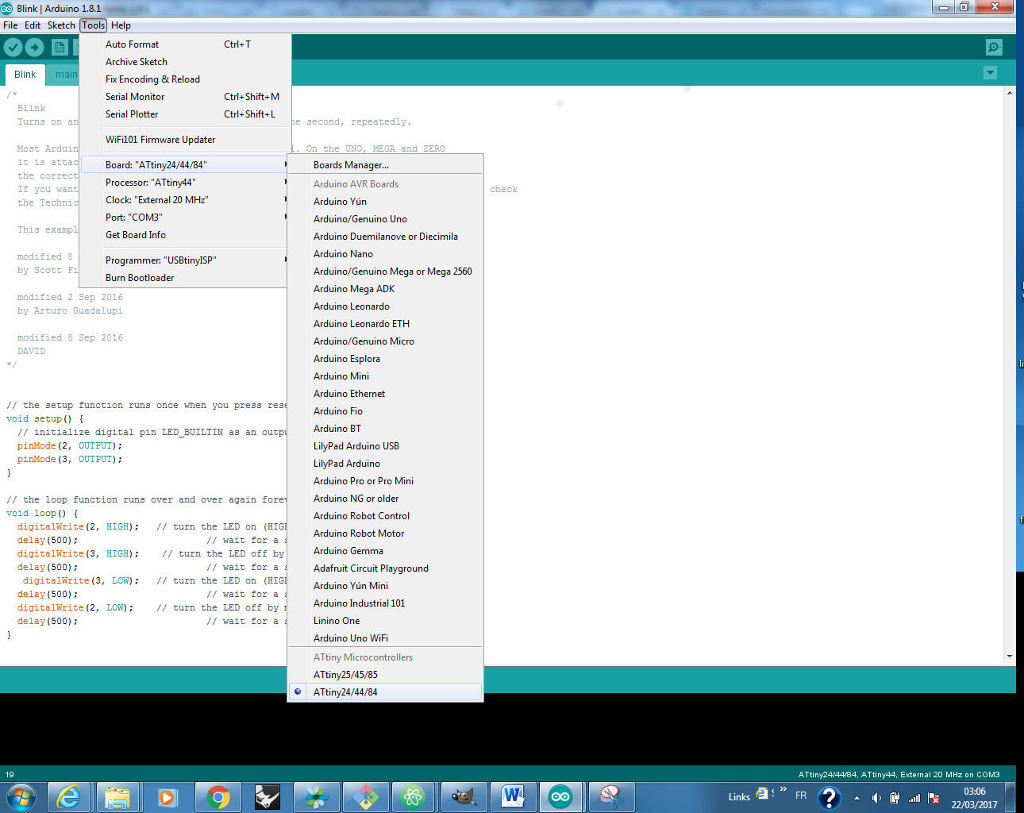Open the colorful diamond app in taskbar
Image resolution: width=1024 pixels, height=813 pixels.
point(366,797)
